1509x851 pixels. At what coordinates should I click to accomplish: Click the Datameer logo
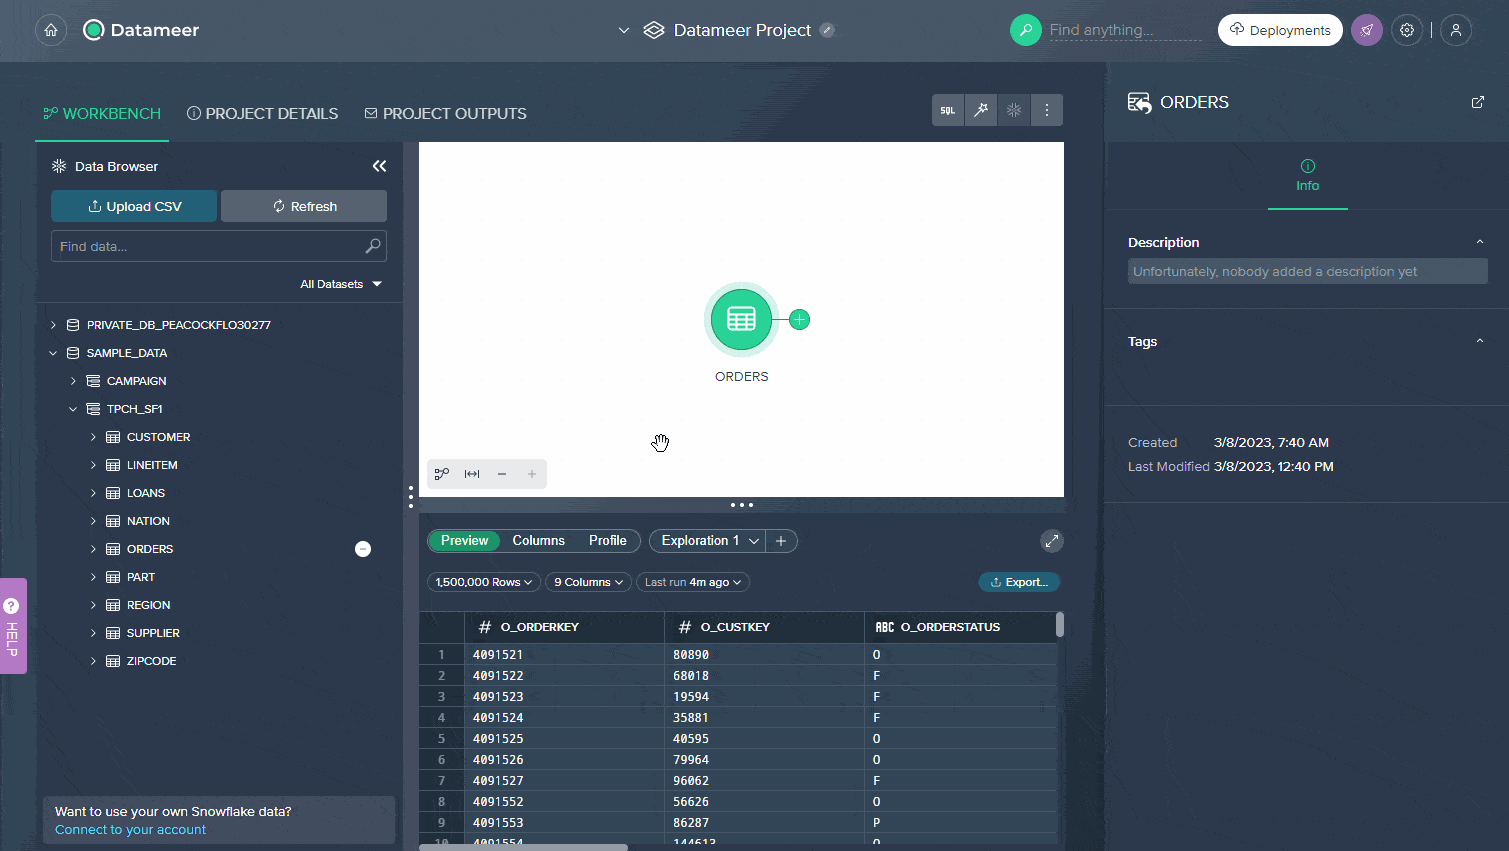(141, 30)
